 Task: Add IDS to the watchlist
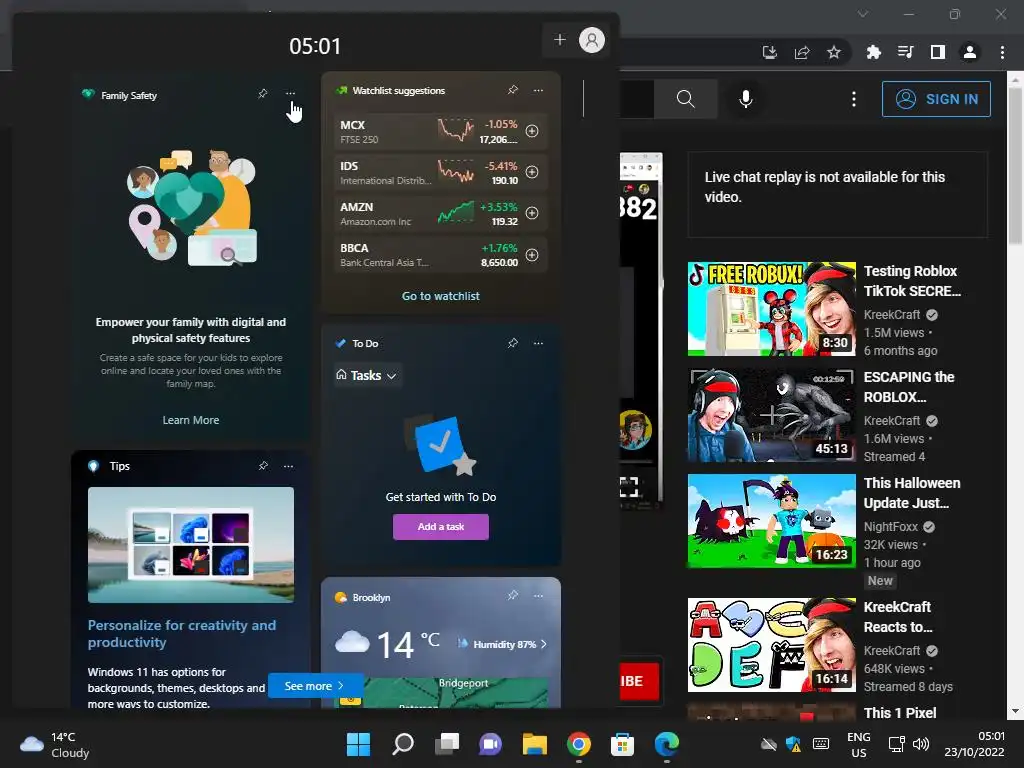532,172
